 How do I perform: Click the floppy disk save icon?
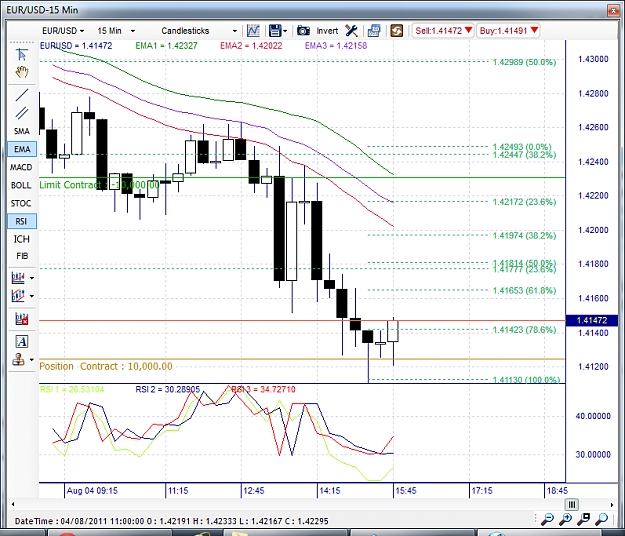275,31
